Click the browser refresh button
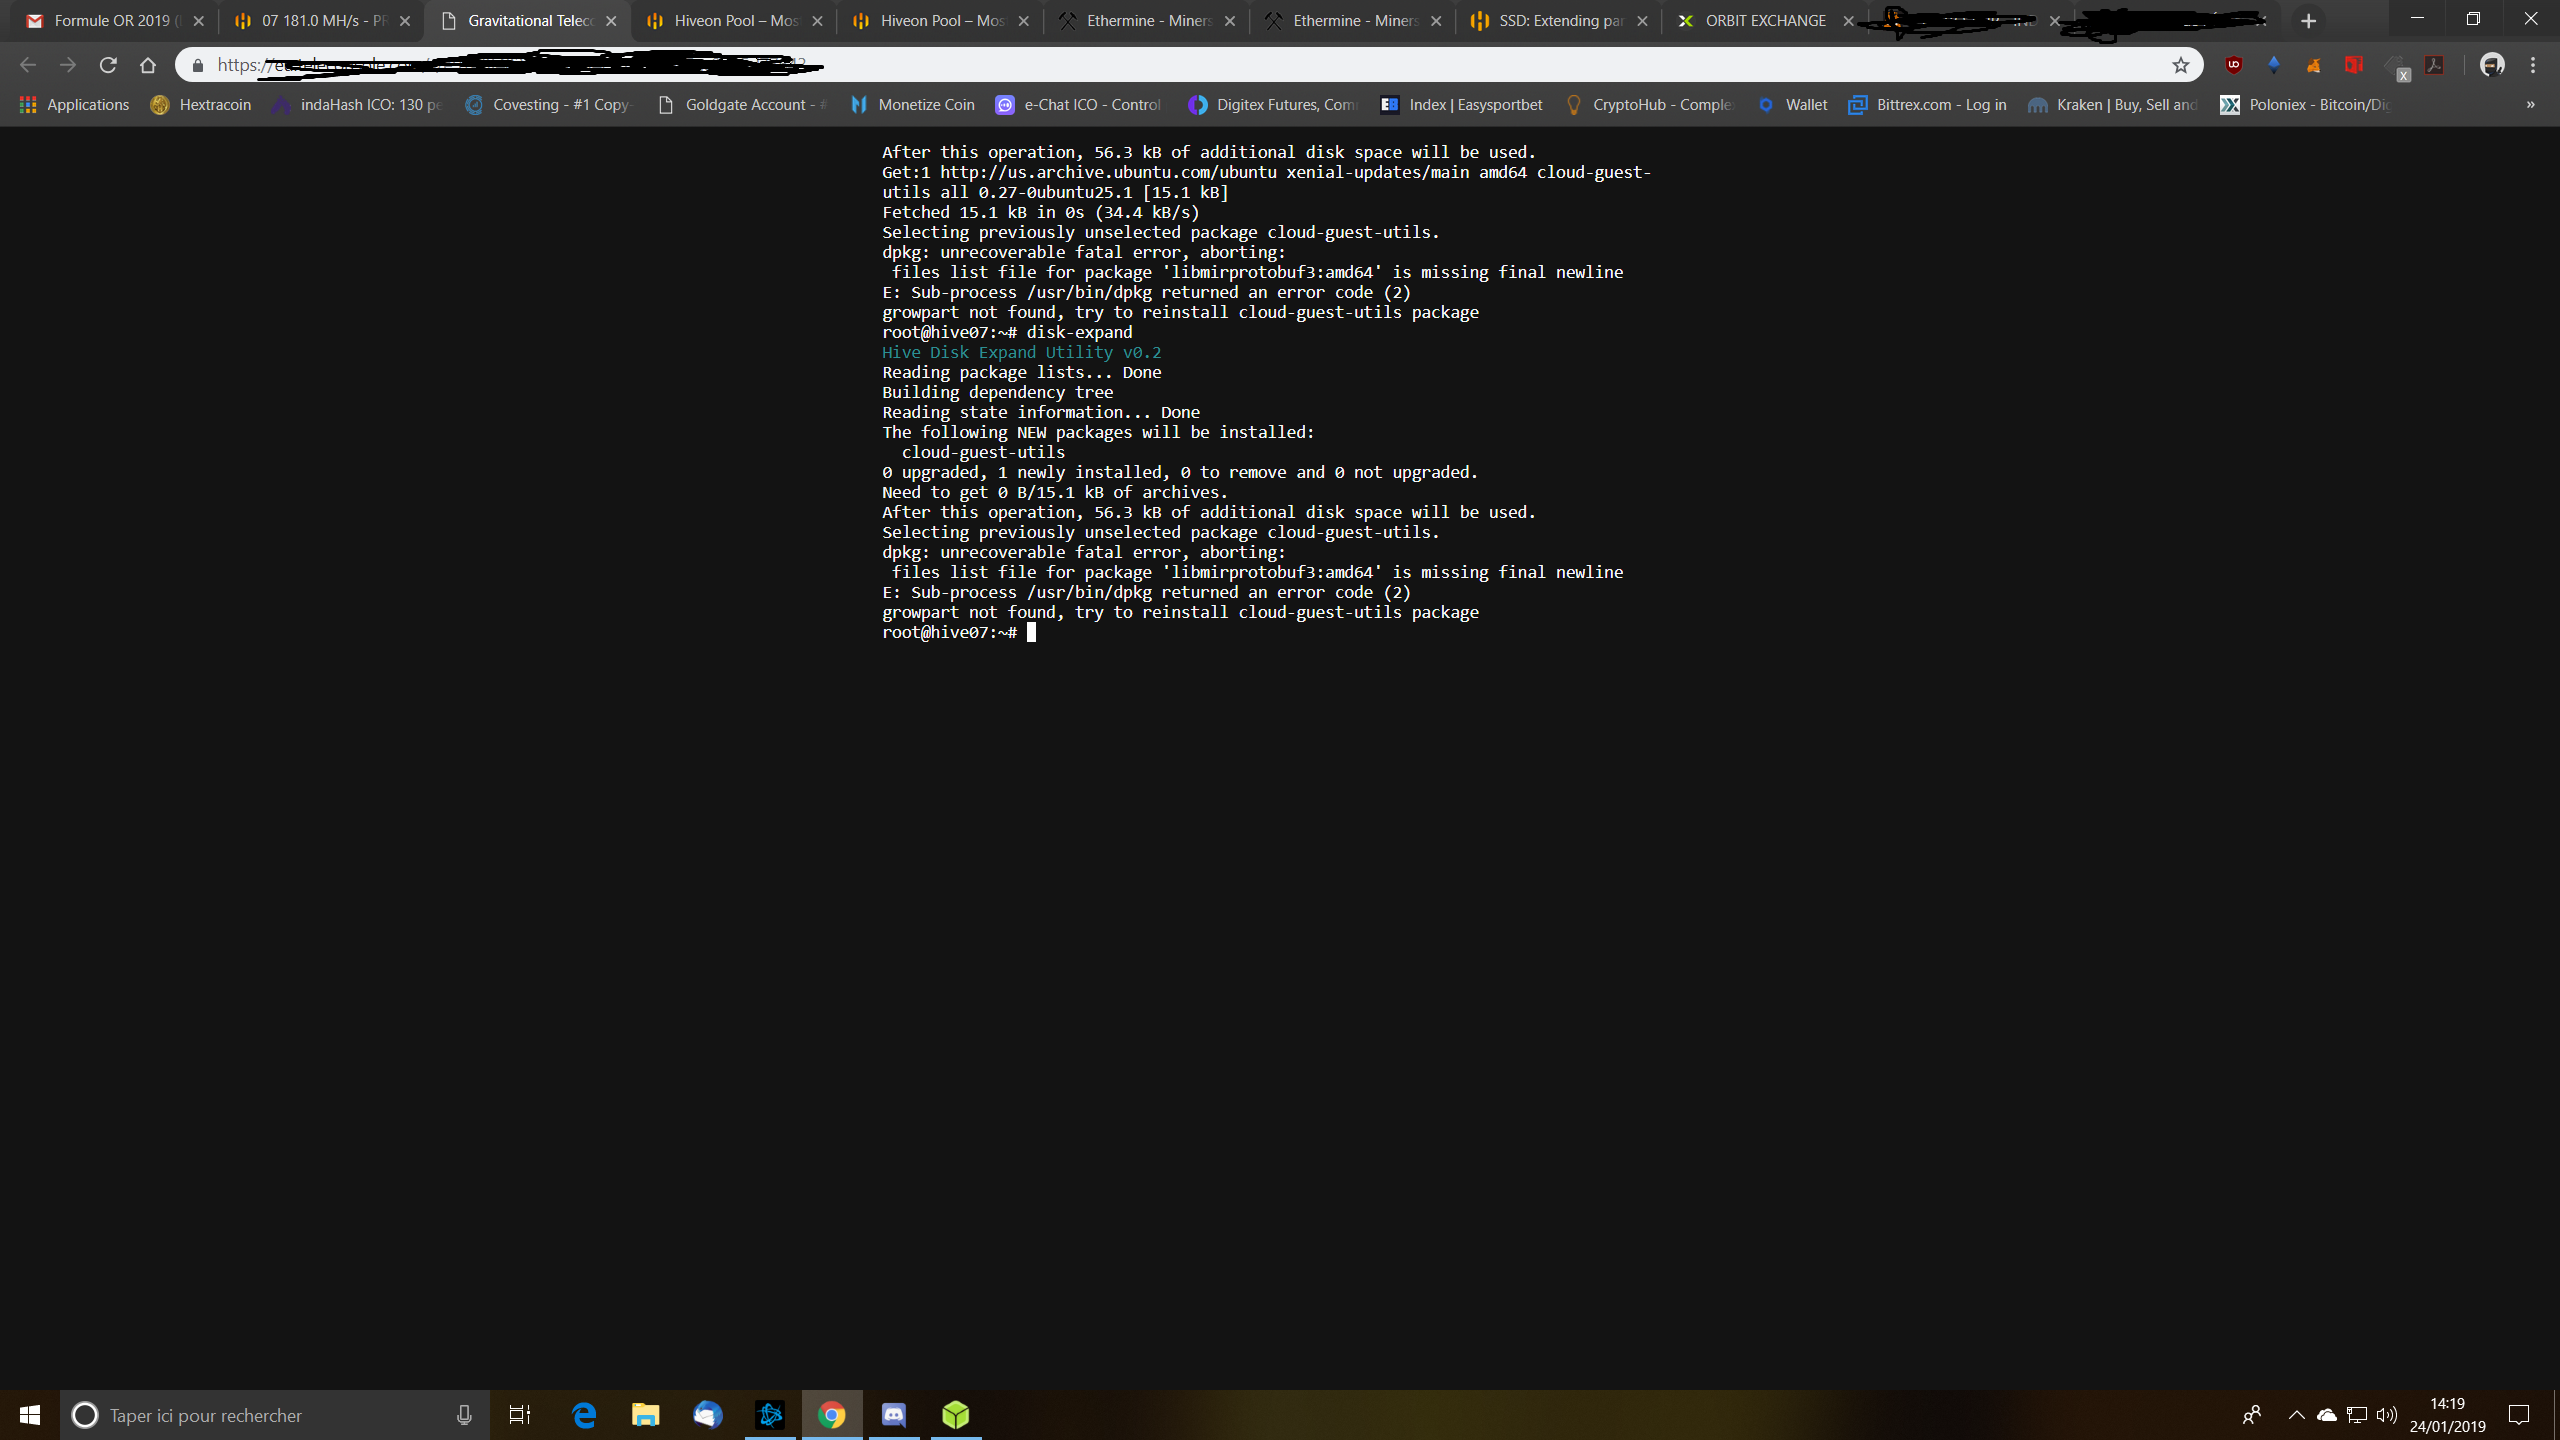 [109, 65]
